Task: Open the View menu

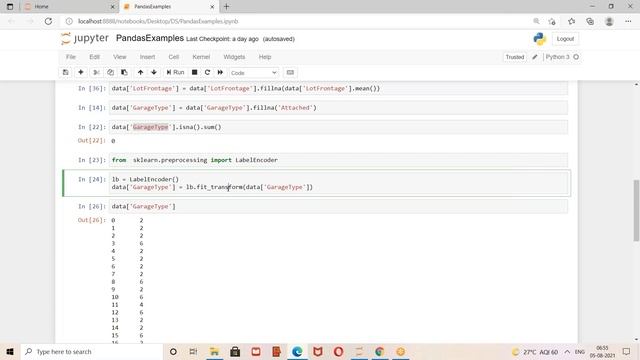Action: pos(120,57)
